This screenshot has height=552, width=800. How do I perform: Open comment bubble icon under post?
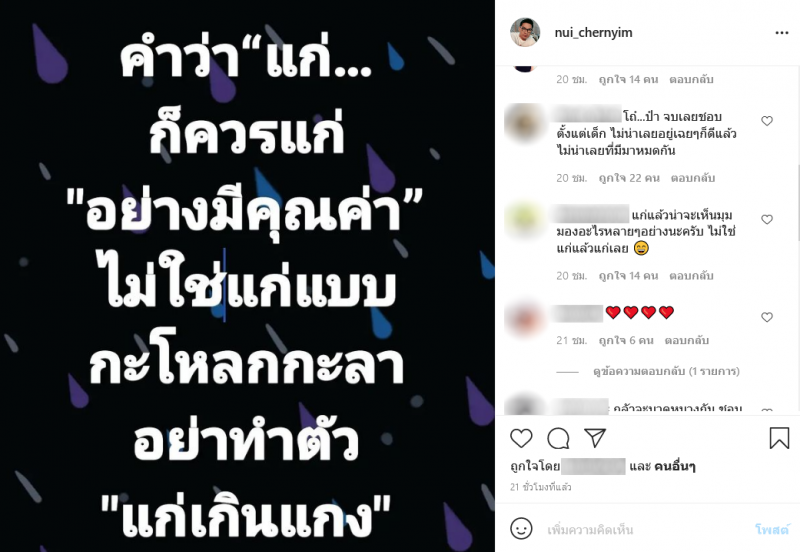(558, 438)
